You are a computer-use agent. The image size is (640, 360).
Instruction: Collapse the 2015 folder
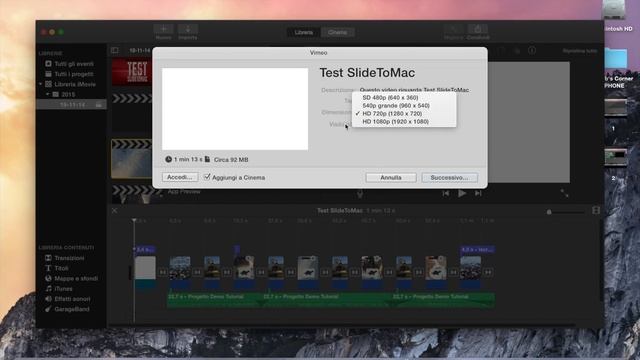coord(48,94)
